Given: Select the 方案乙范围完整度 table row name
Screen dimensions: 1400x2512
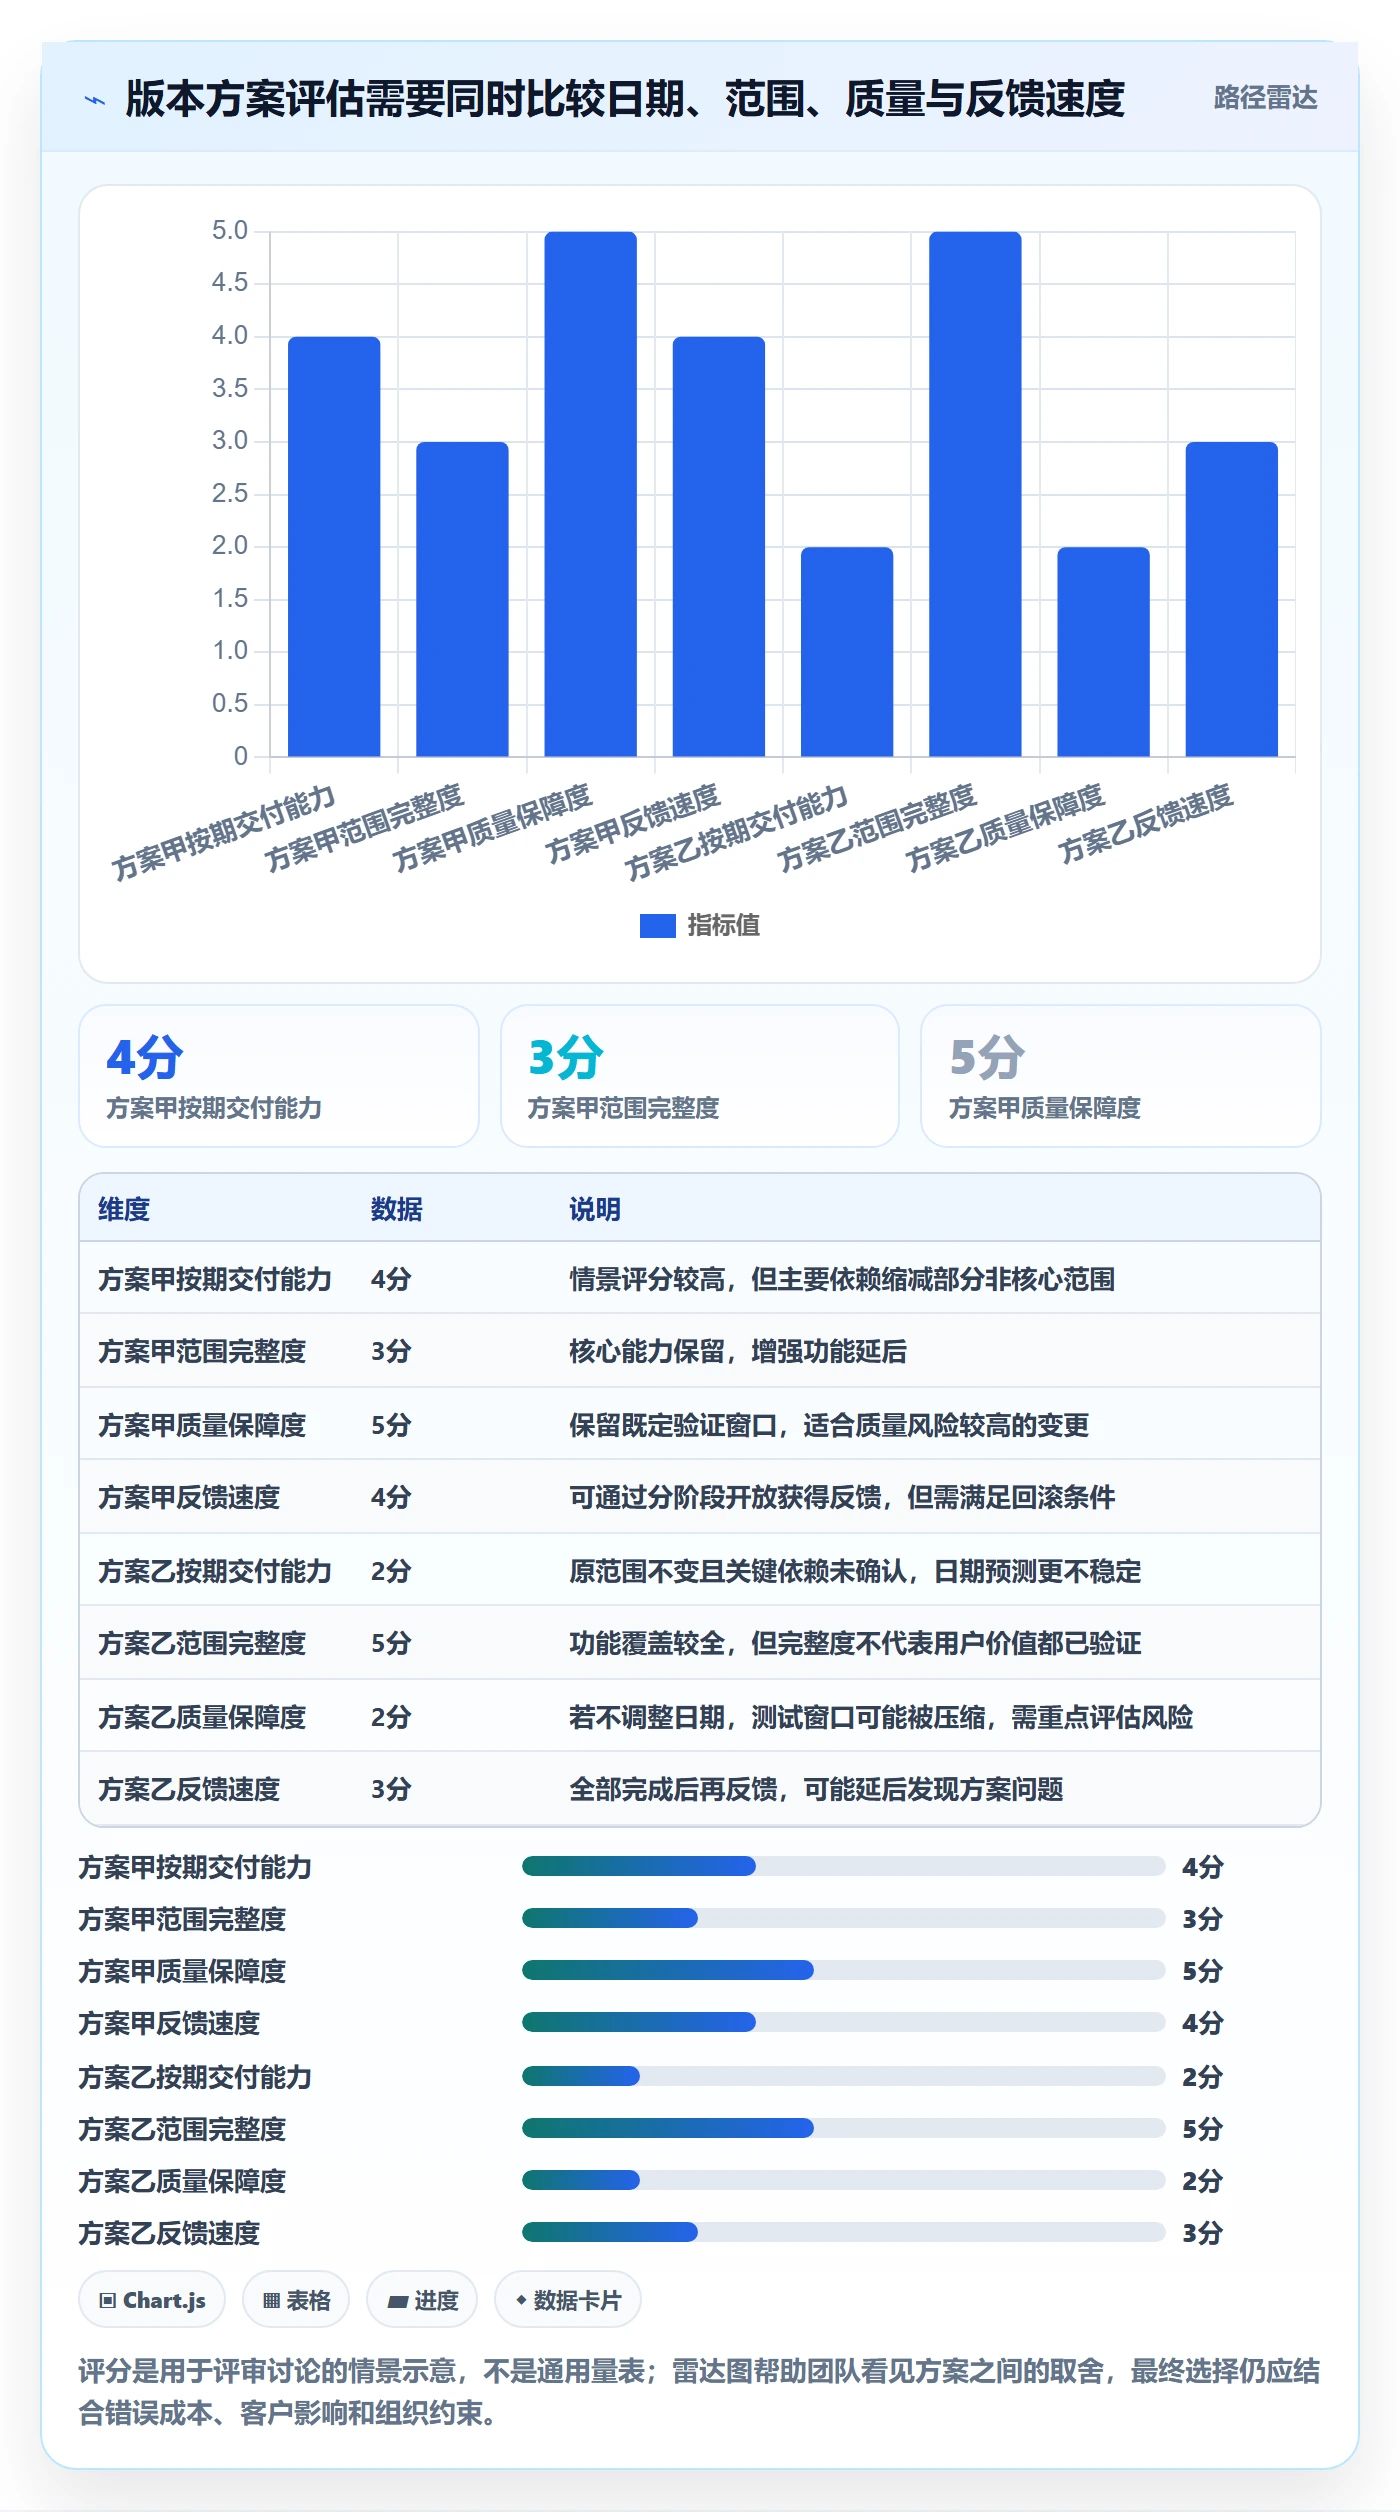Looking at the screenshot, I should tap(202, 1643).
